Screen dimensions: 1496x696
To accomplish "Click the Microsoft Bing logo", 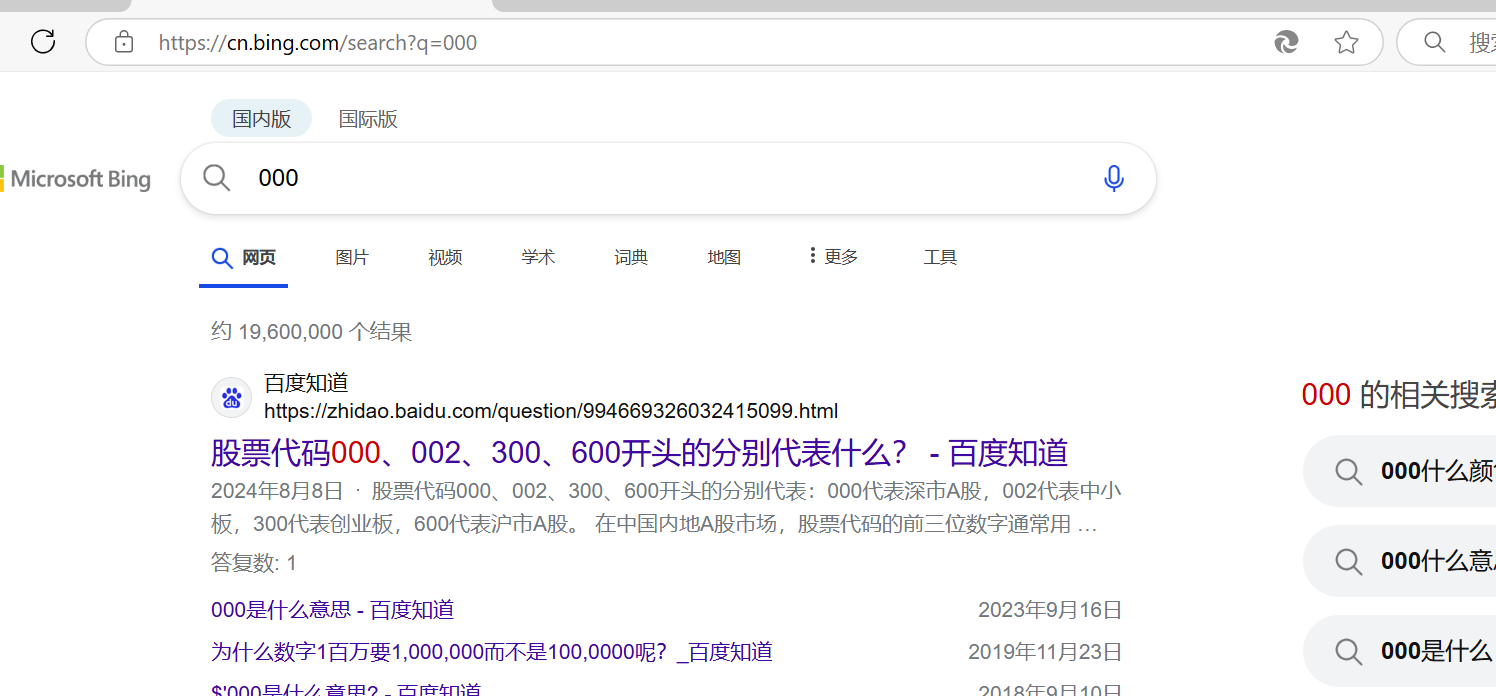I will pyautogui.click(x=76, y=179).
